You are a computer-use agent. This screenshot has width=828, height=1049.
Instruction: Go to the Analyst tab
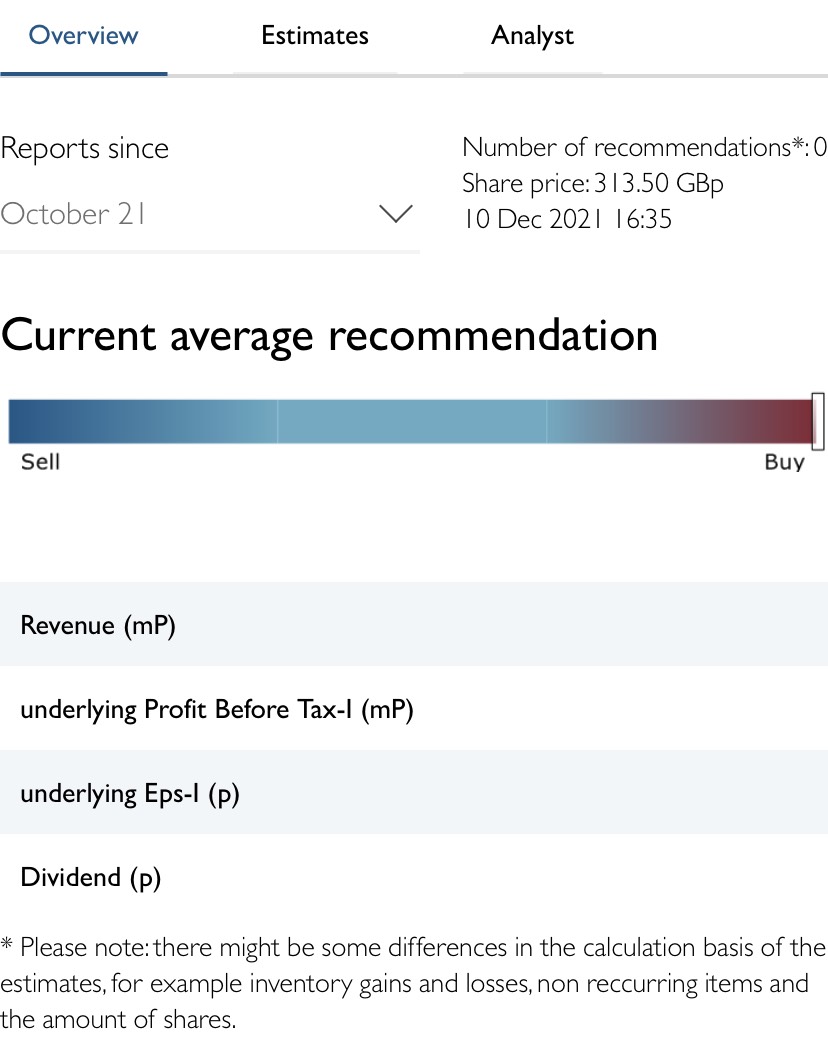(x=532, y=36)
